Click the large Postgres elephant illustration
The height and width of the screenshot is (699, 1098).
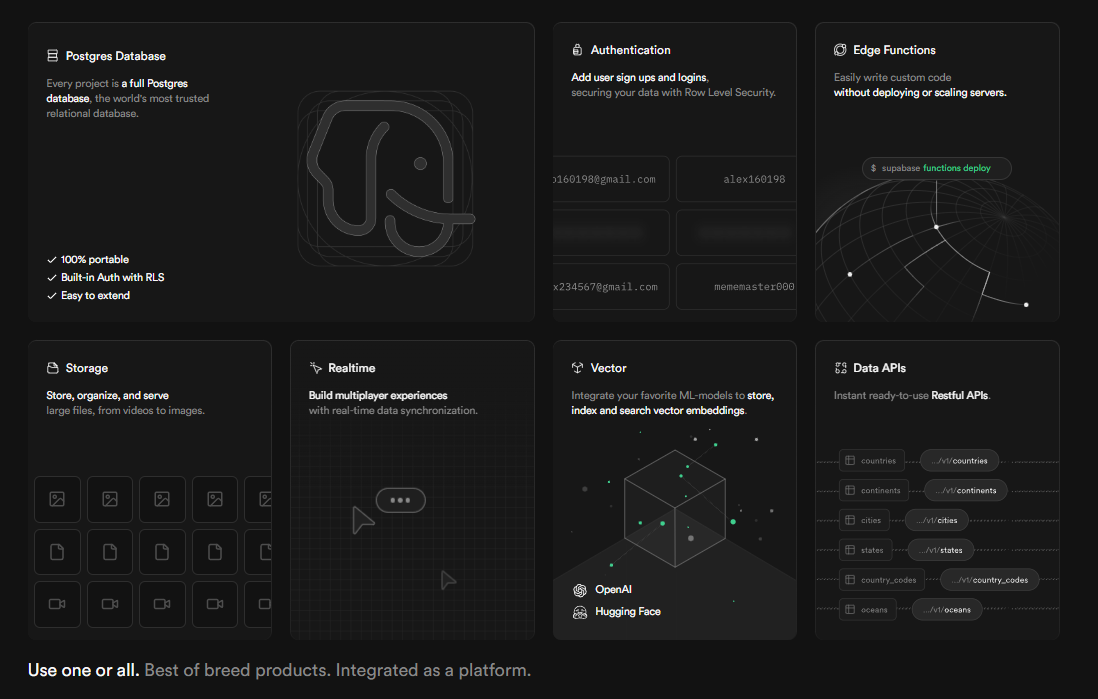[x=385, y=182]
